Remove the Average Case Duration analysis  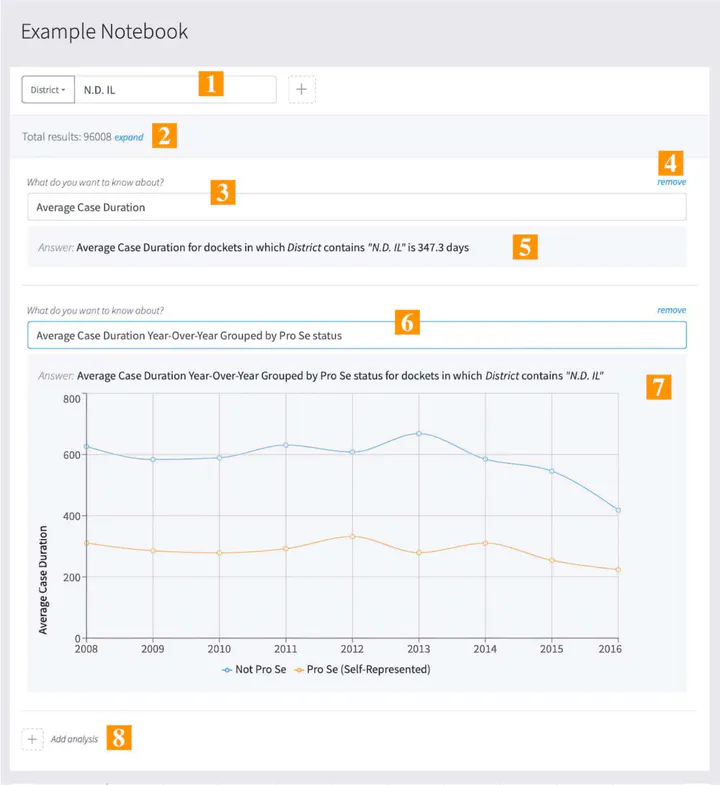(671, 182)
